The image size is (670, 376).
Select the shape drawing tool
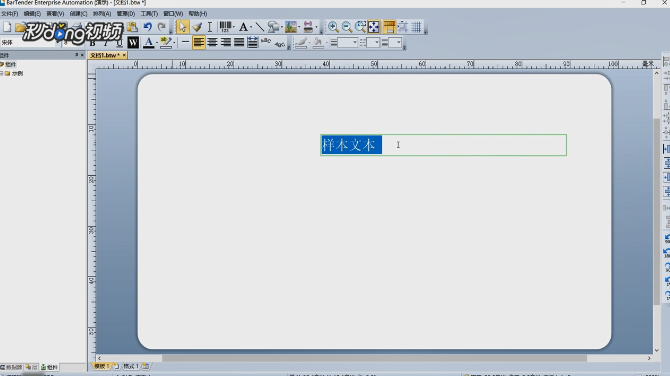coord(273,27)
